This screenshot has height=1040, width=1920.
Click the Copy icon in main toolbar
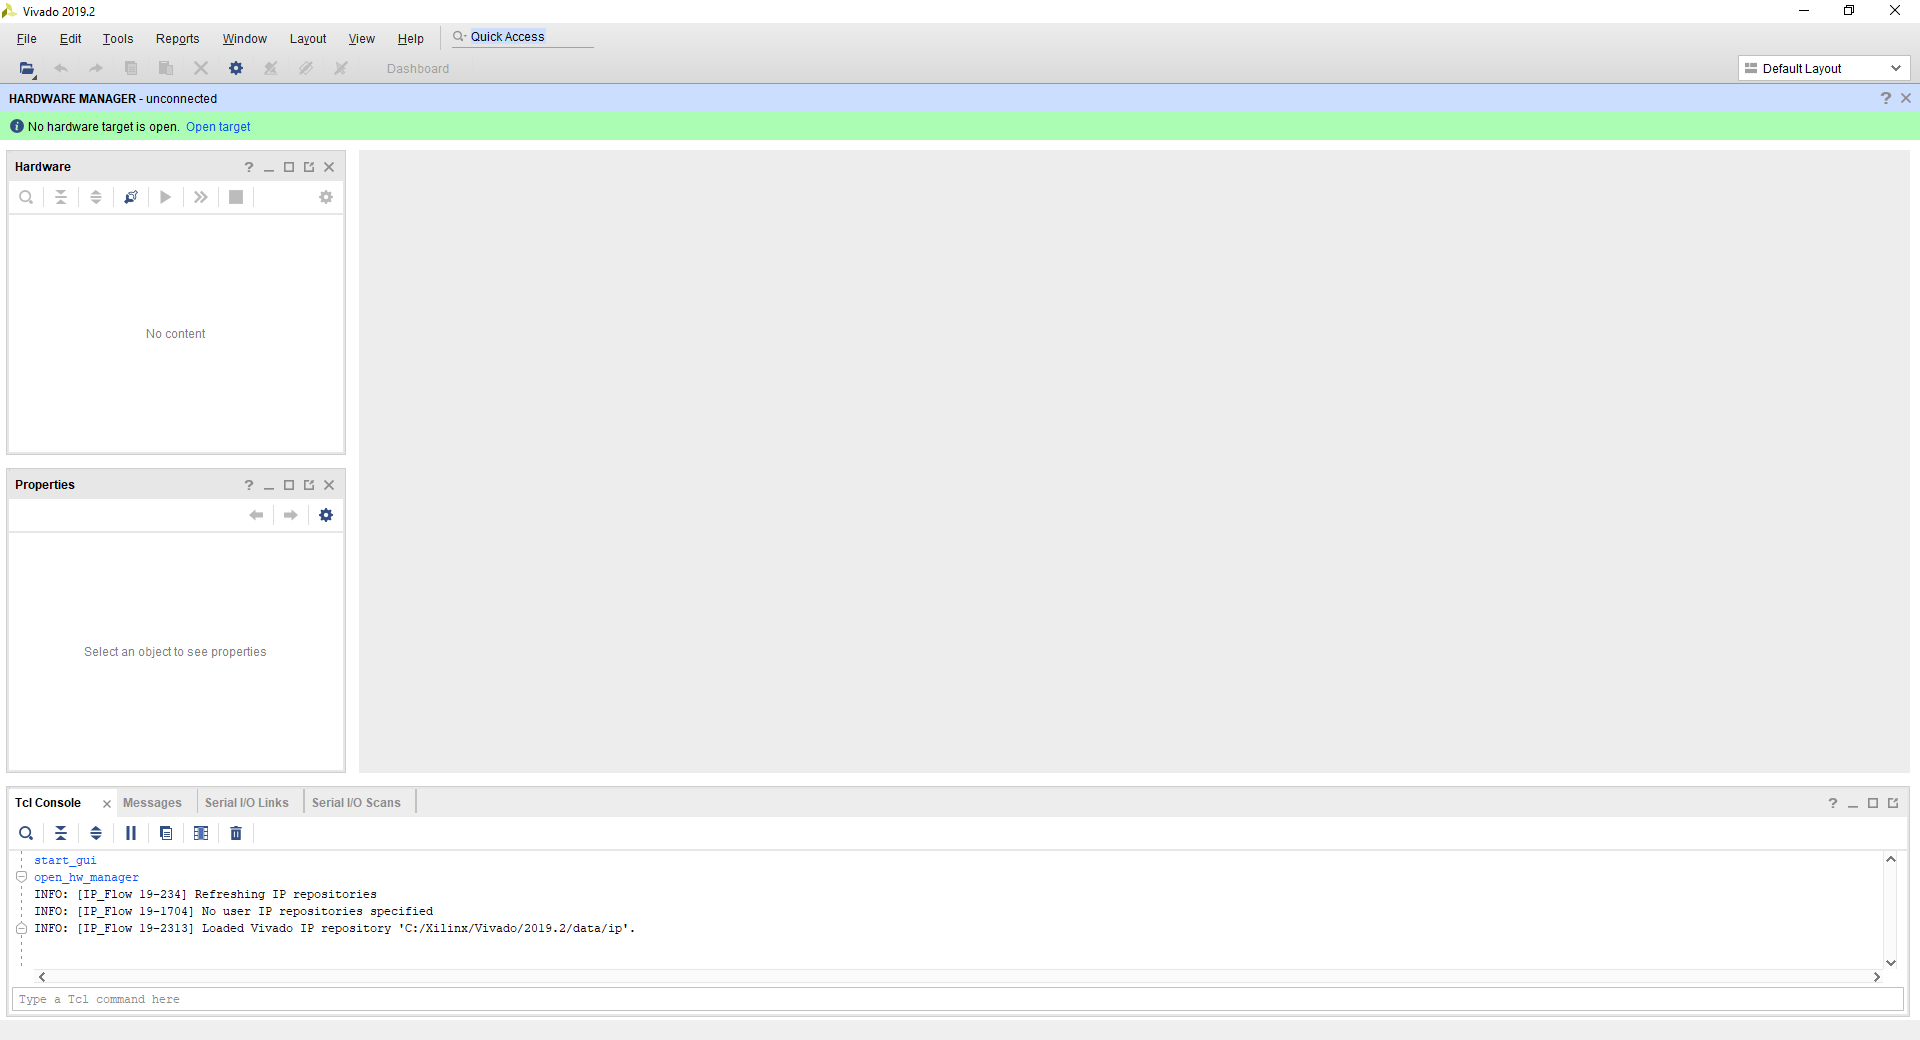131,69
